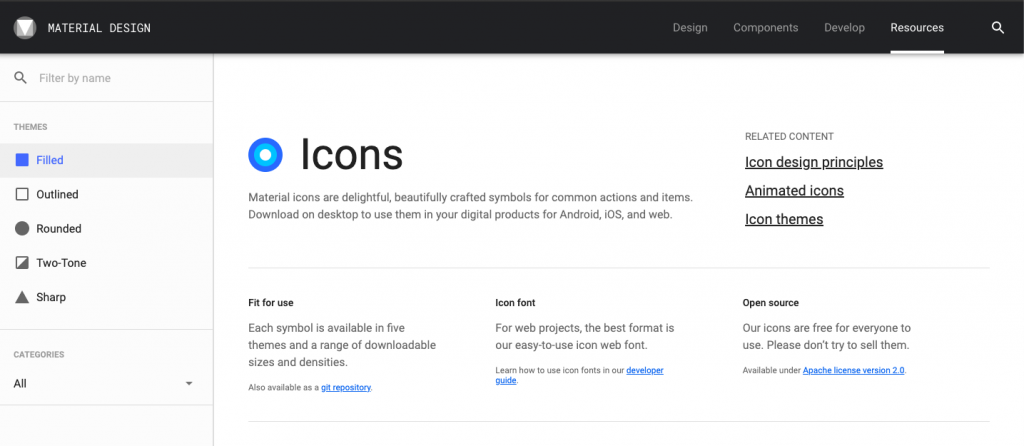This screenshot has width=1024, height=446.
Task: Click the sidebar filter magnifier icon
Action: coord(21,78)
